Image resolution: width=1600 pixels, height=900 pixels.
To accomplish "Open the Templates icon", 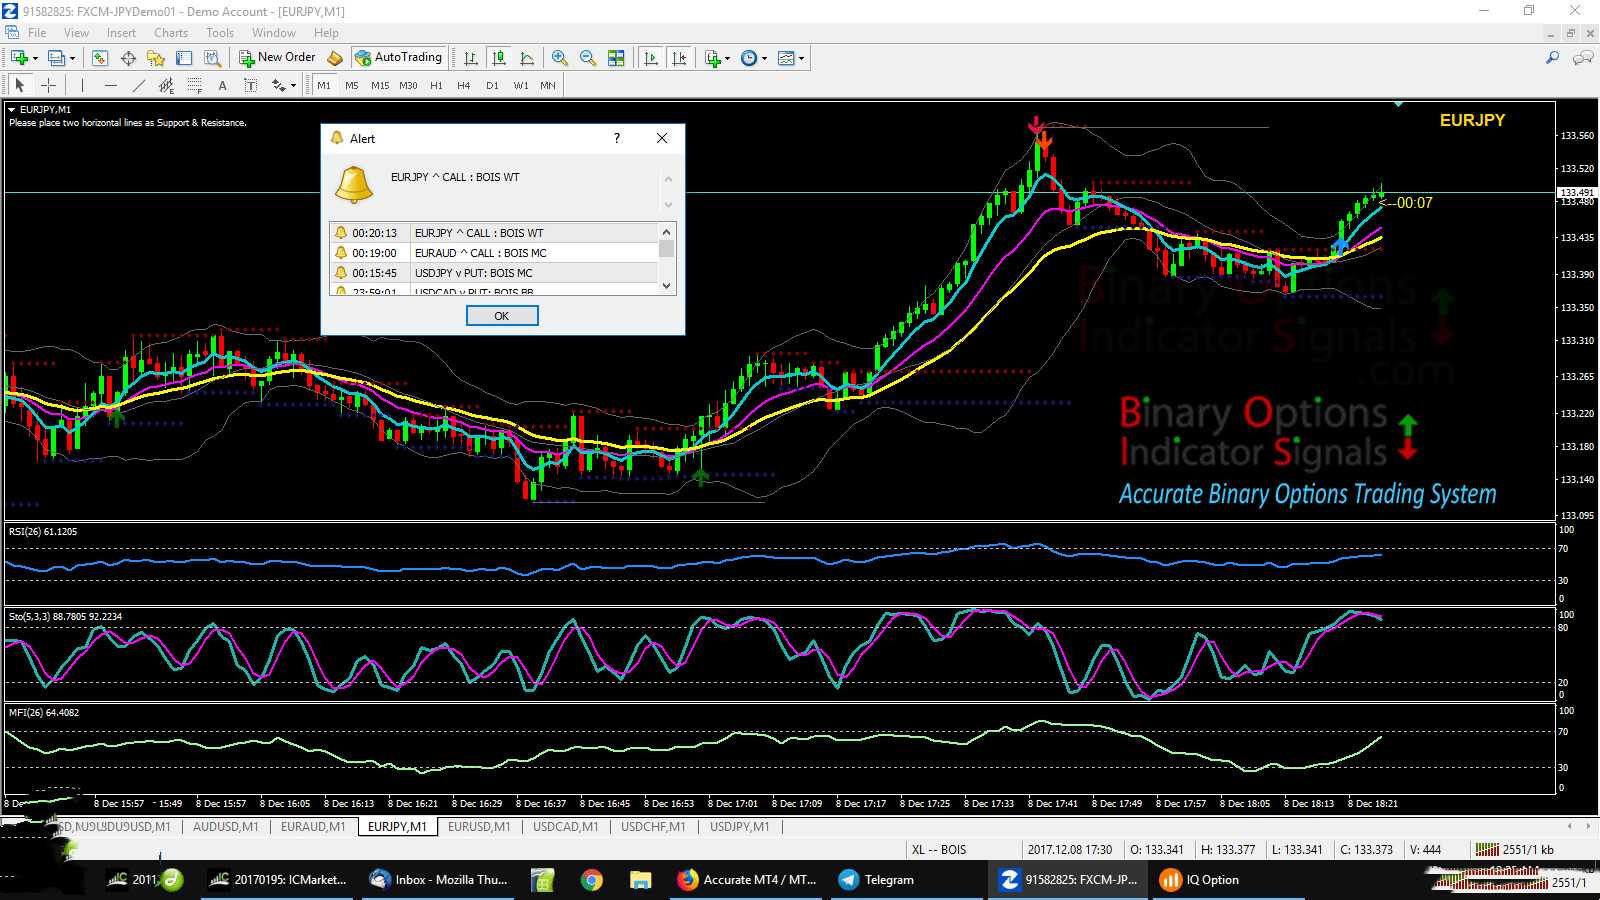I will (x=786, y=58).
